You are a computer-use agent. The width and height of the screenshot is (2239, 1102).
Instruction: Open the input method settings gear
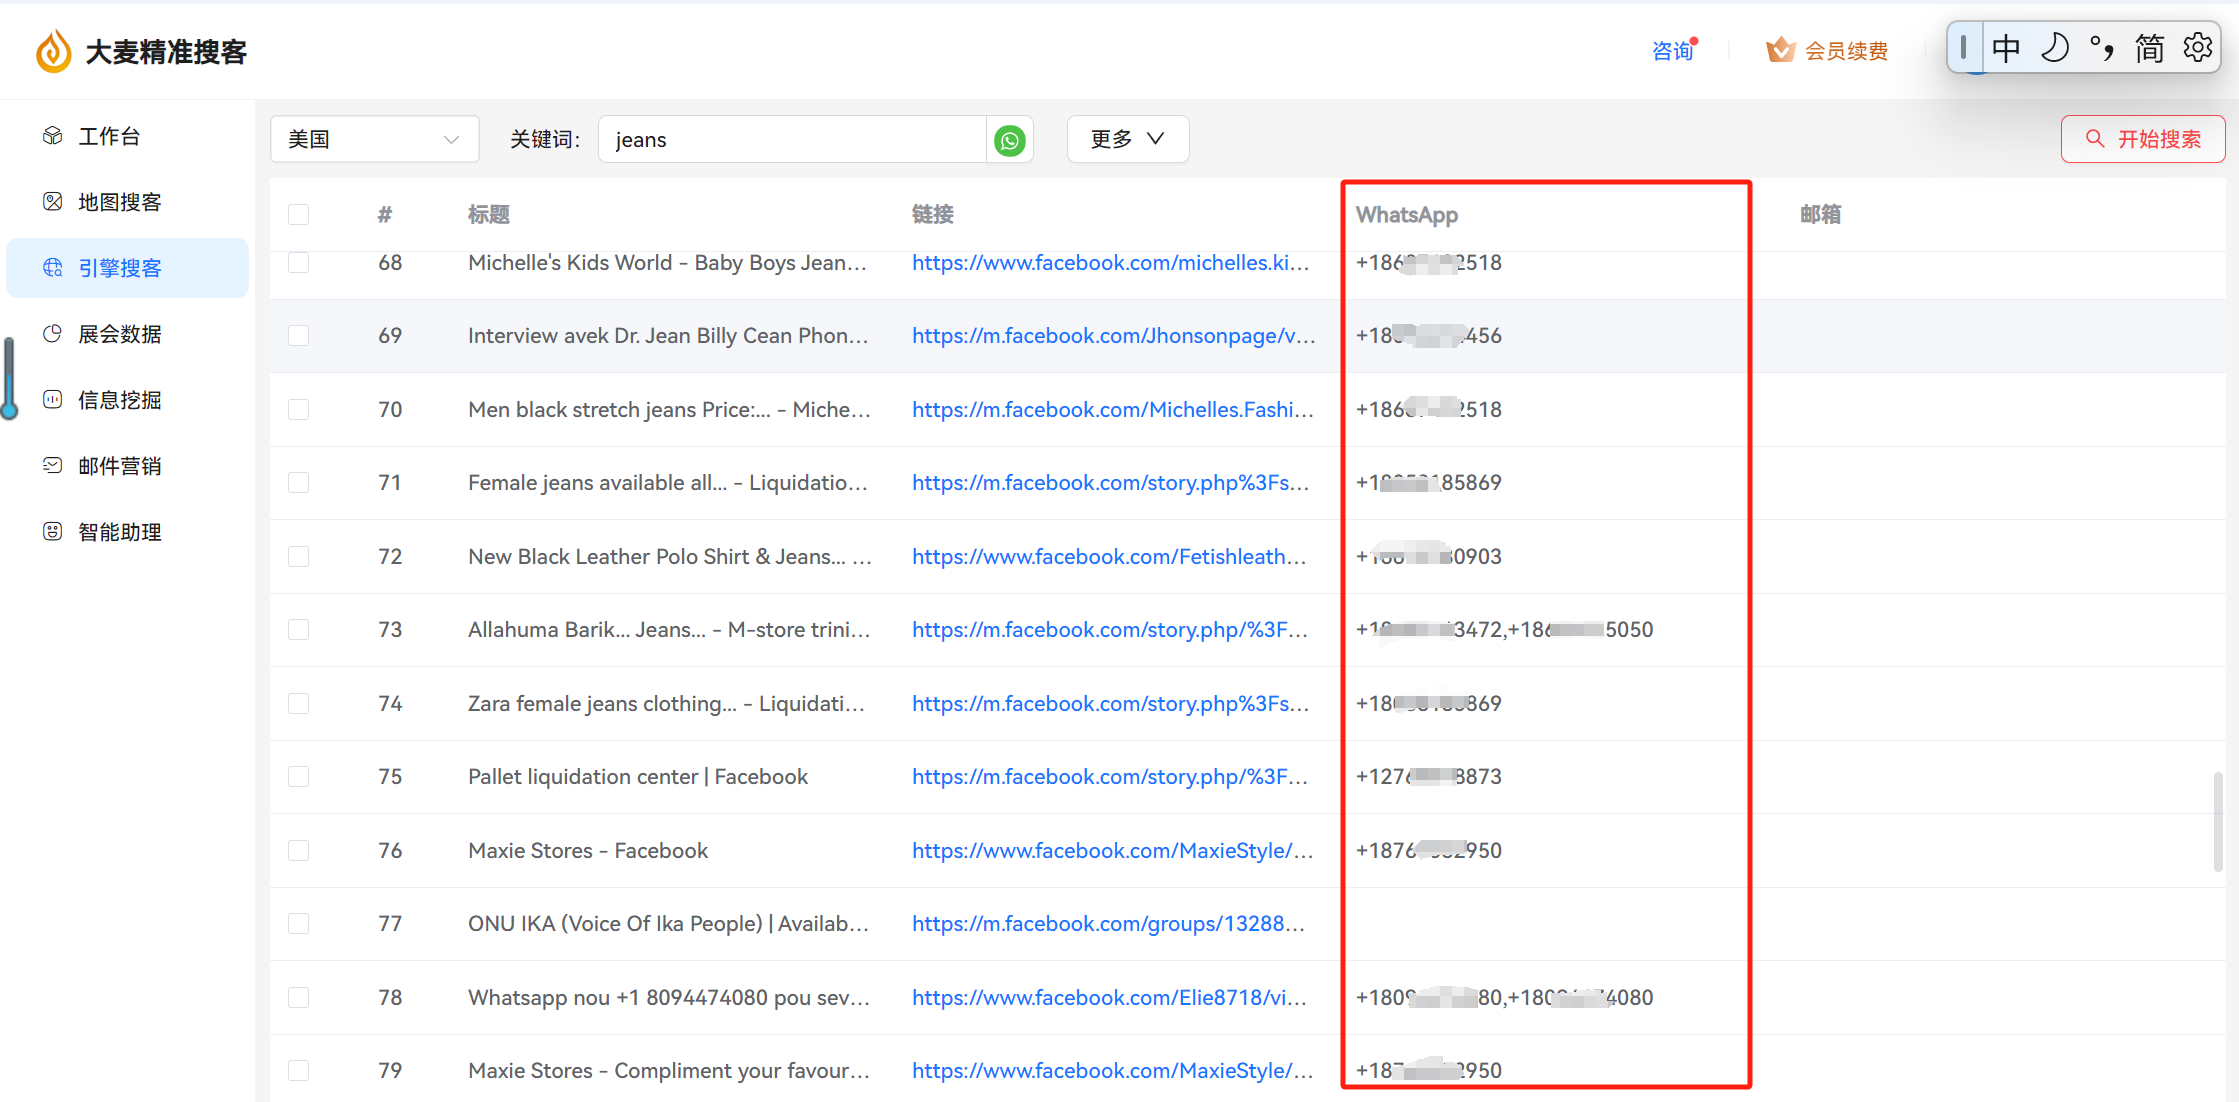2197,47
